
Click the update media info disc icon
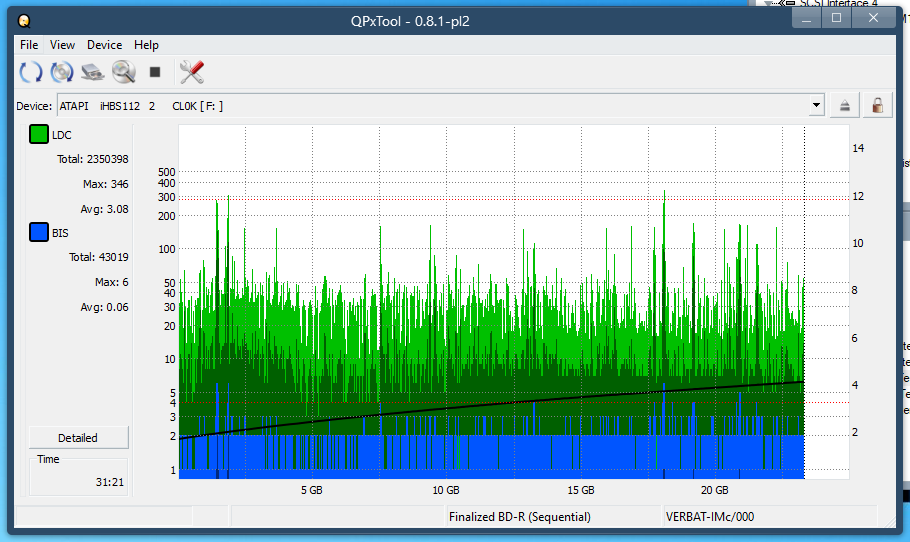coord(62,72)
